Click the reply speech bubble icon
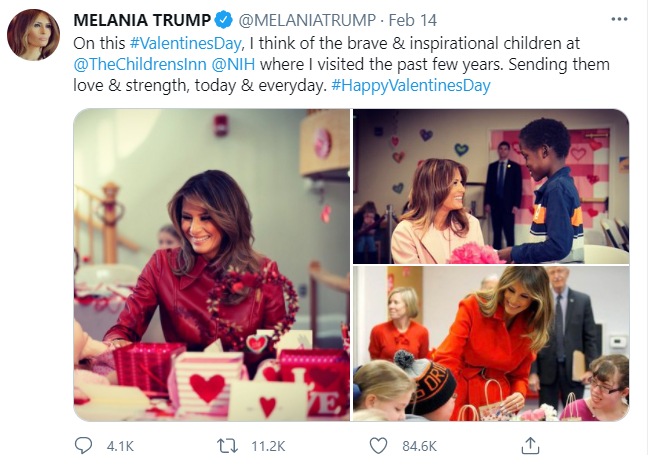This screenshot has width=661, height=455. coord(85,441)
